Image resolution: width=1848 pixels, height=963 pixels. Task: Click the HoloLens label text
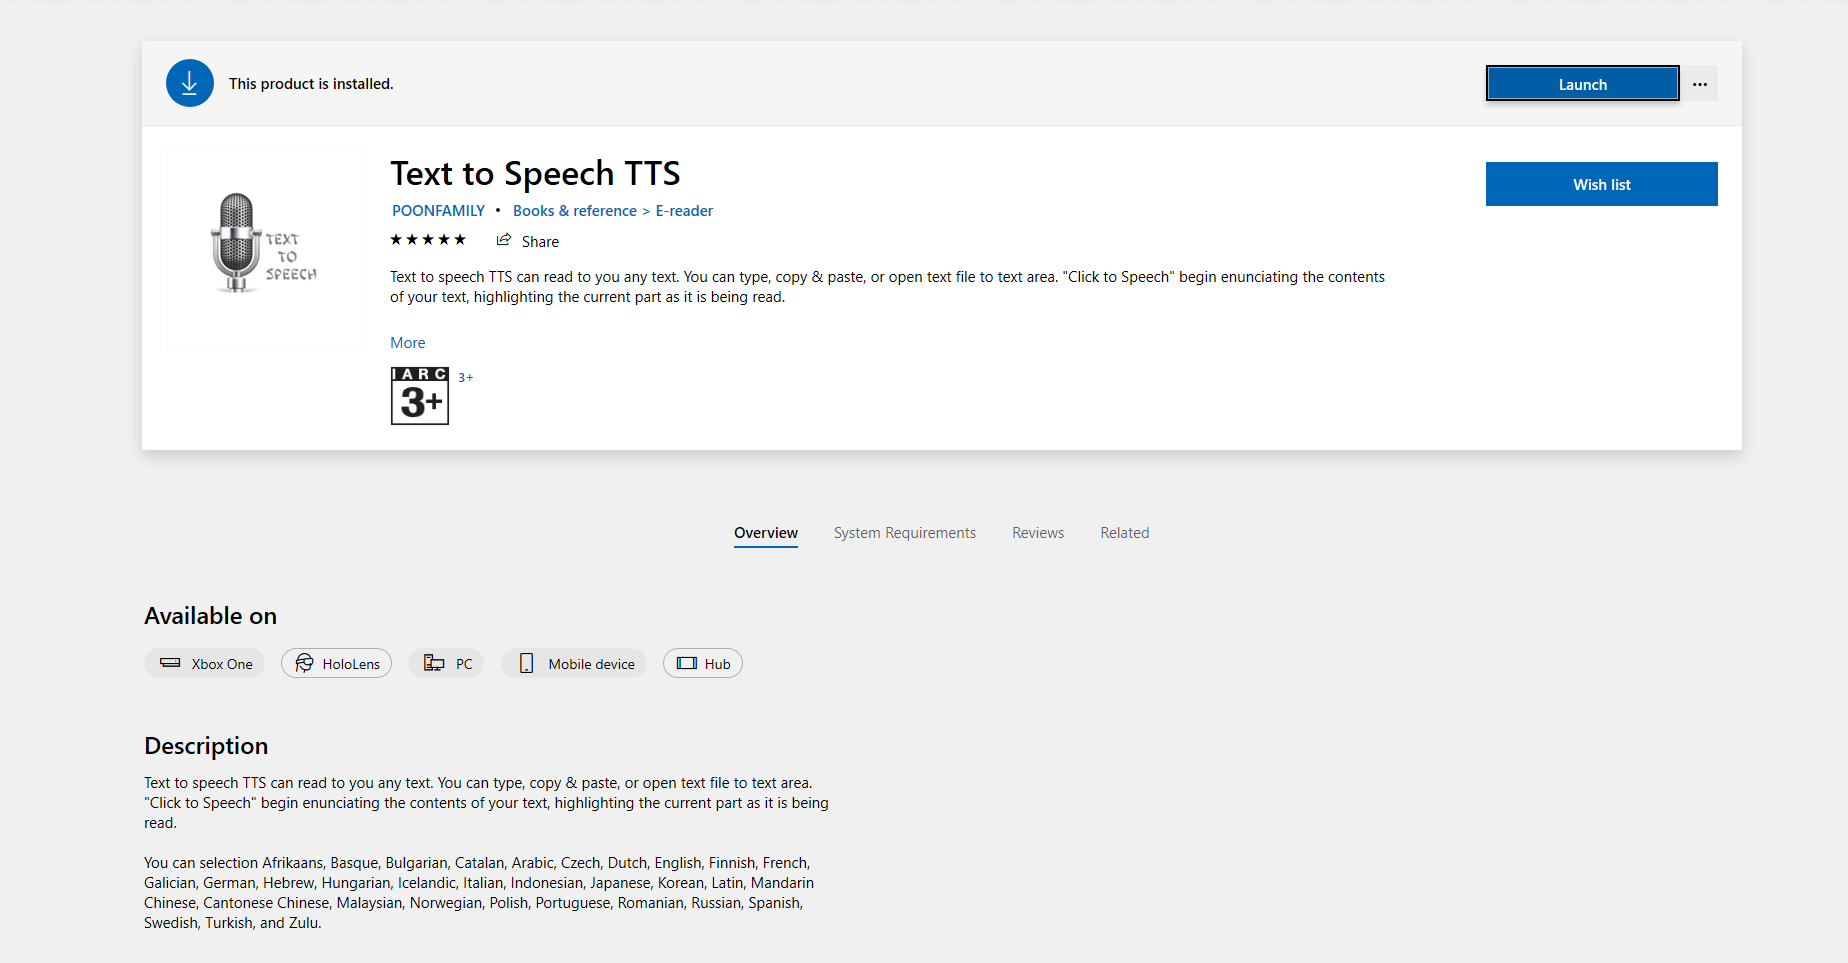tap(351, 664)
